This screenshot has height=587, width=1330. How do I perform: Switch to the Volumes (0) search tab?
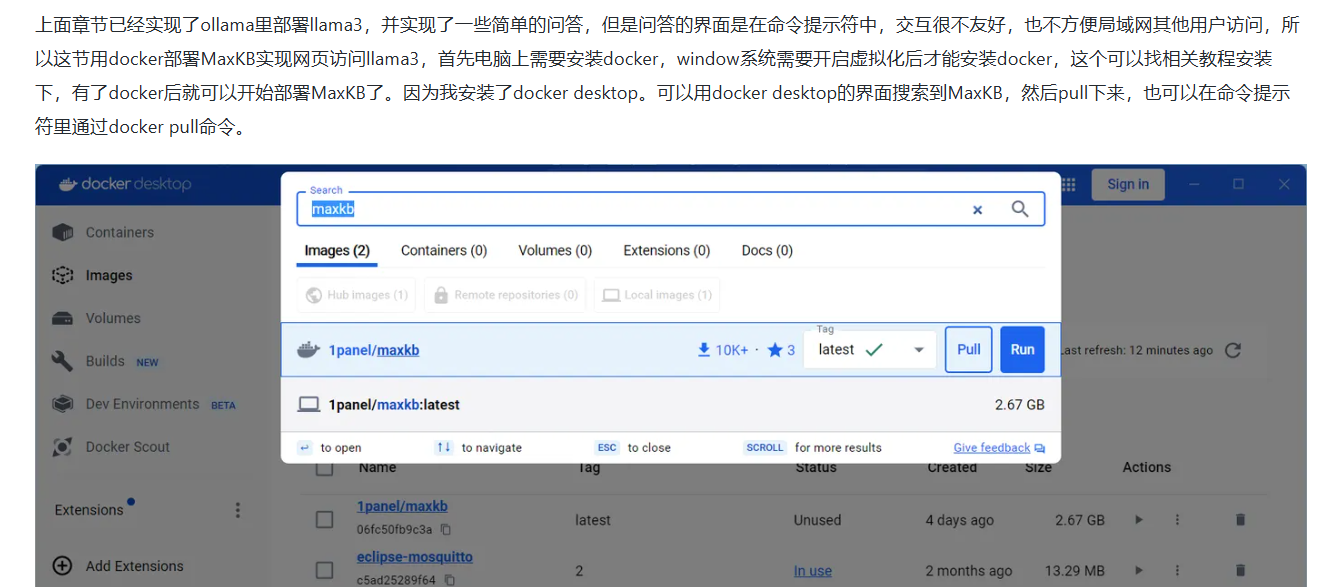tap(555, 251)
